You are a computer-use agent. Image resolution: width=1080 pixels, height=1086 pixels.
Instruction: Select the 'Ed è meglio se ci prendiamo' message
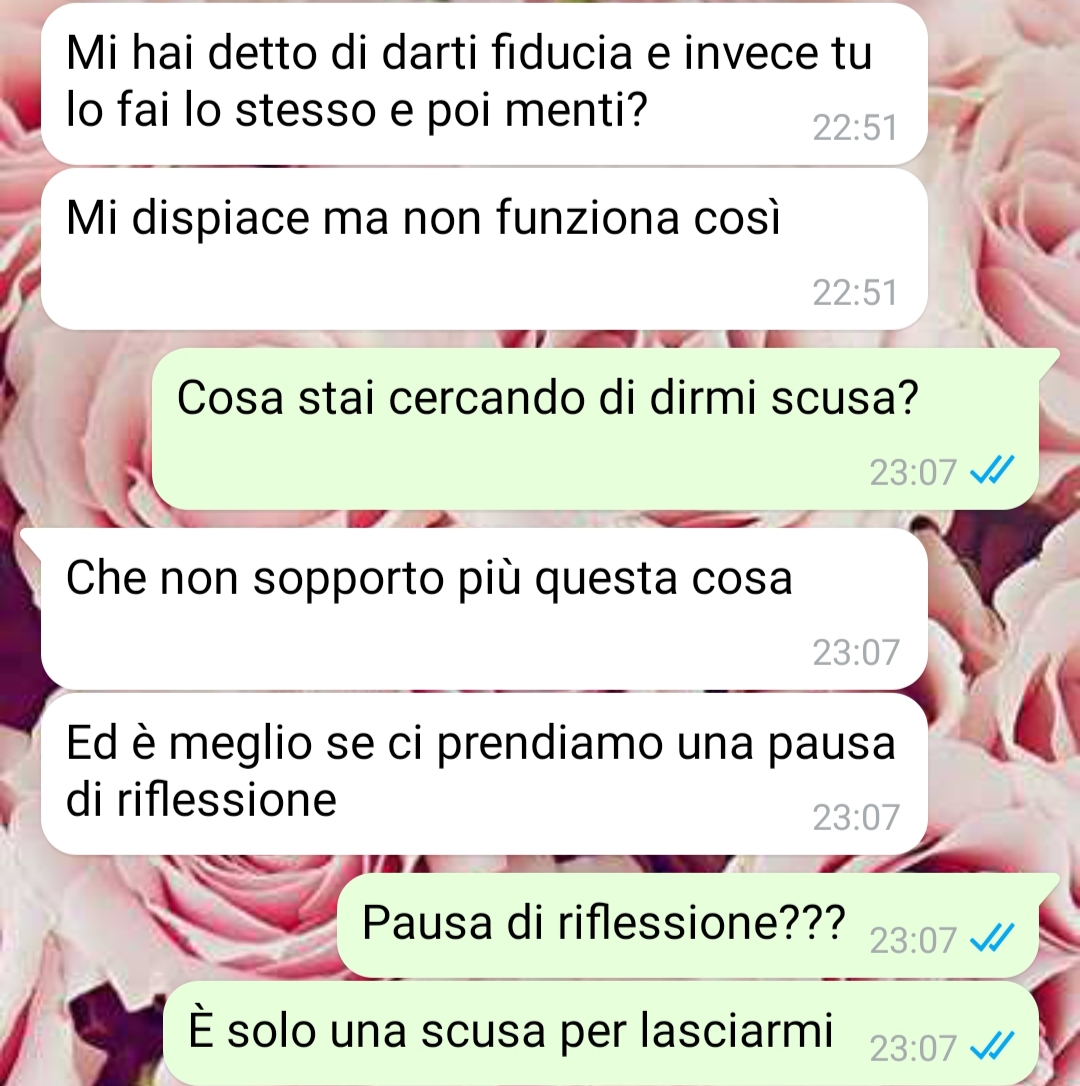(484, 774)
